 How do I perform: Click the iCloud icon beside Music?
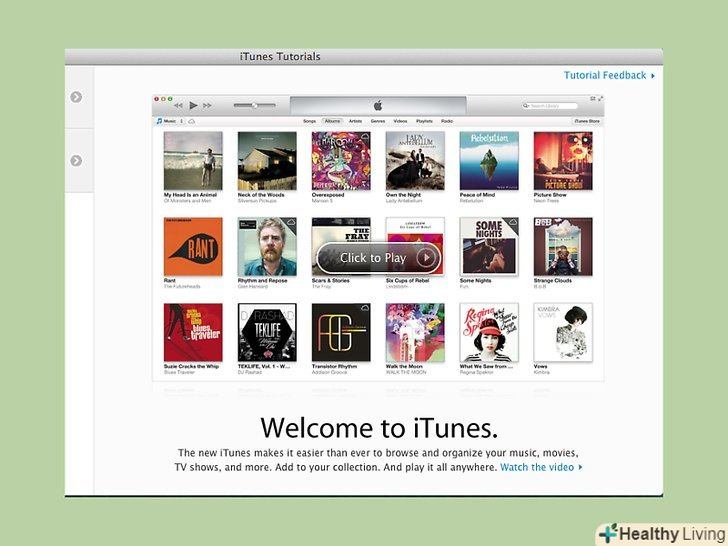191,121
